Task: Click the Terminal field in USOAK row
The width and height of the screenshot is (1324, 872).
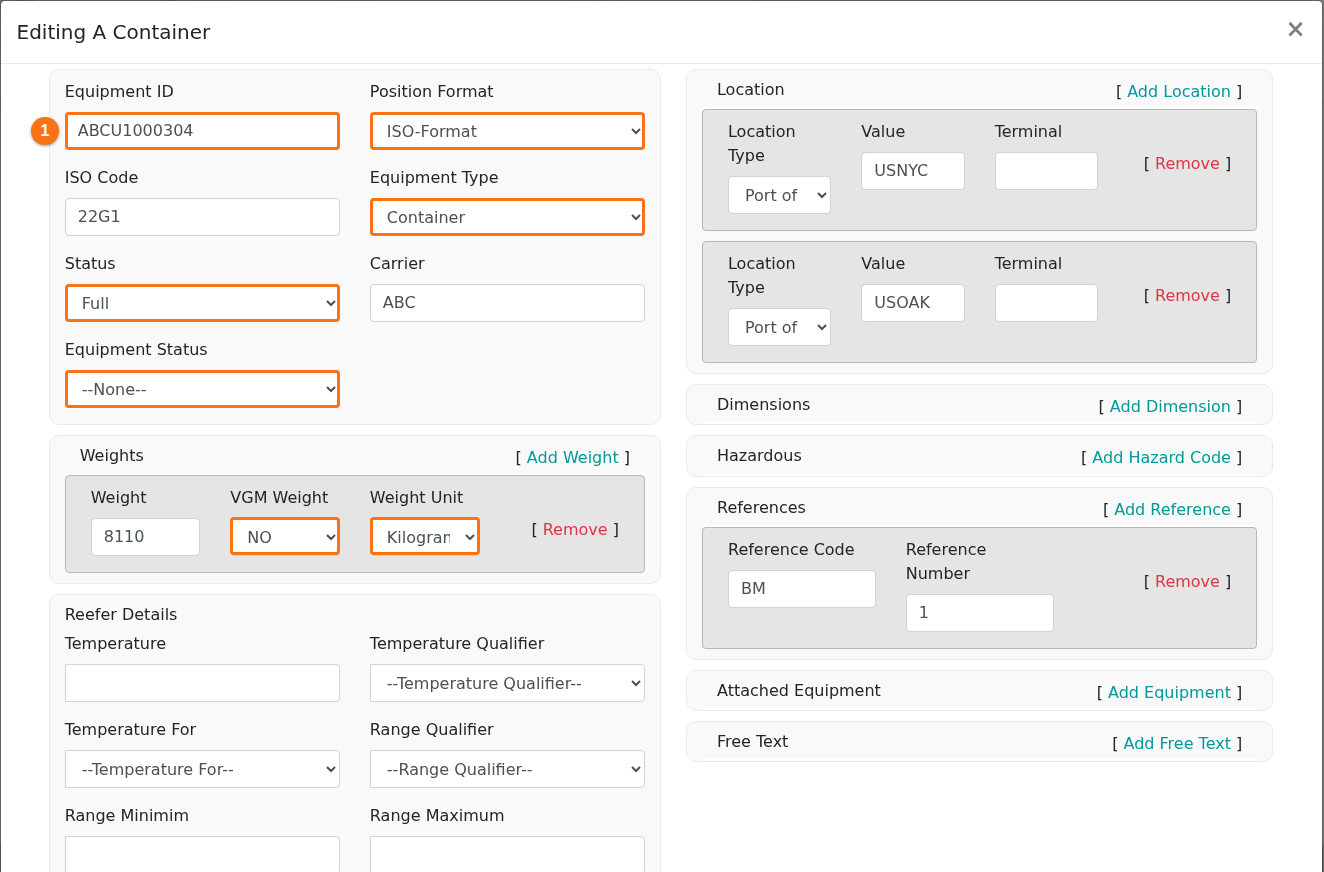Action: (x=1046, y=303)
